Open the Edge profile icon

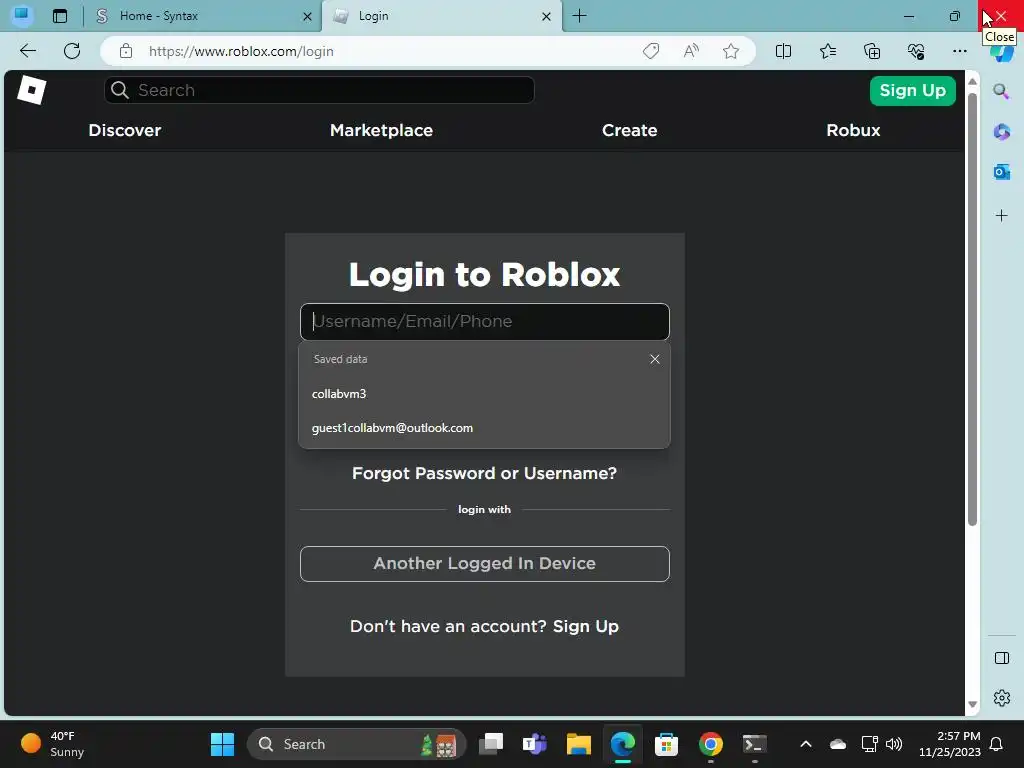22,16
